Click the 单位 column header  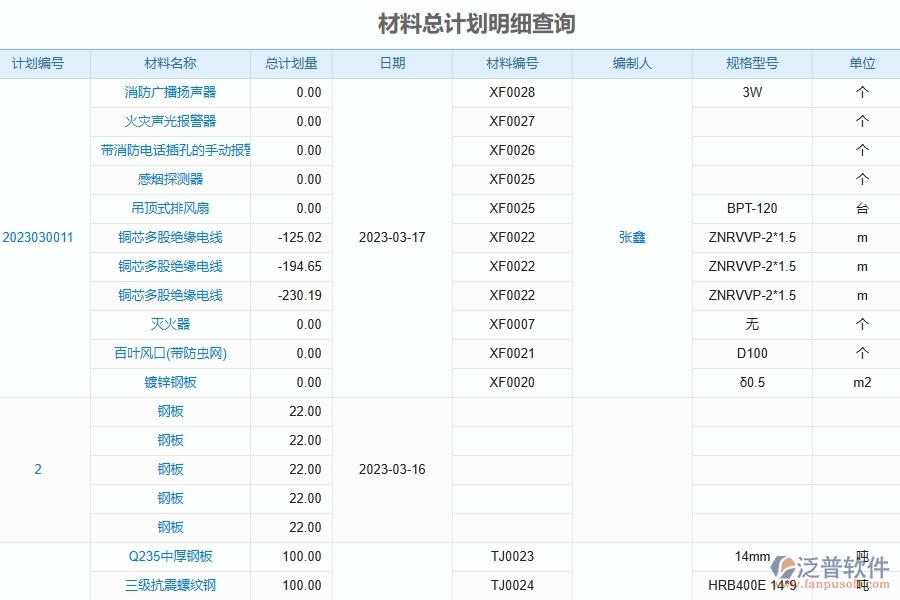(861, 63)
